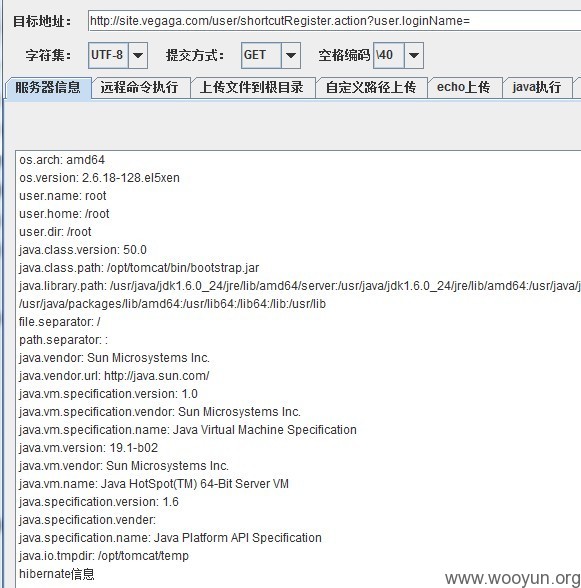Screen dimensions: 581x588
Task: Click the 目标地址 label
Action: pyautogui.click(x=42, y=21)
